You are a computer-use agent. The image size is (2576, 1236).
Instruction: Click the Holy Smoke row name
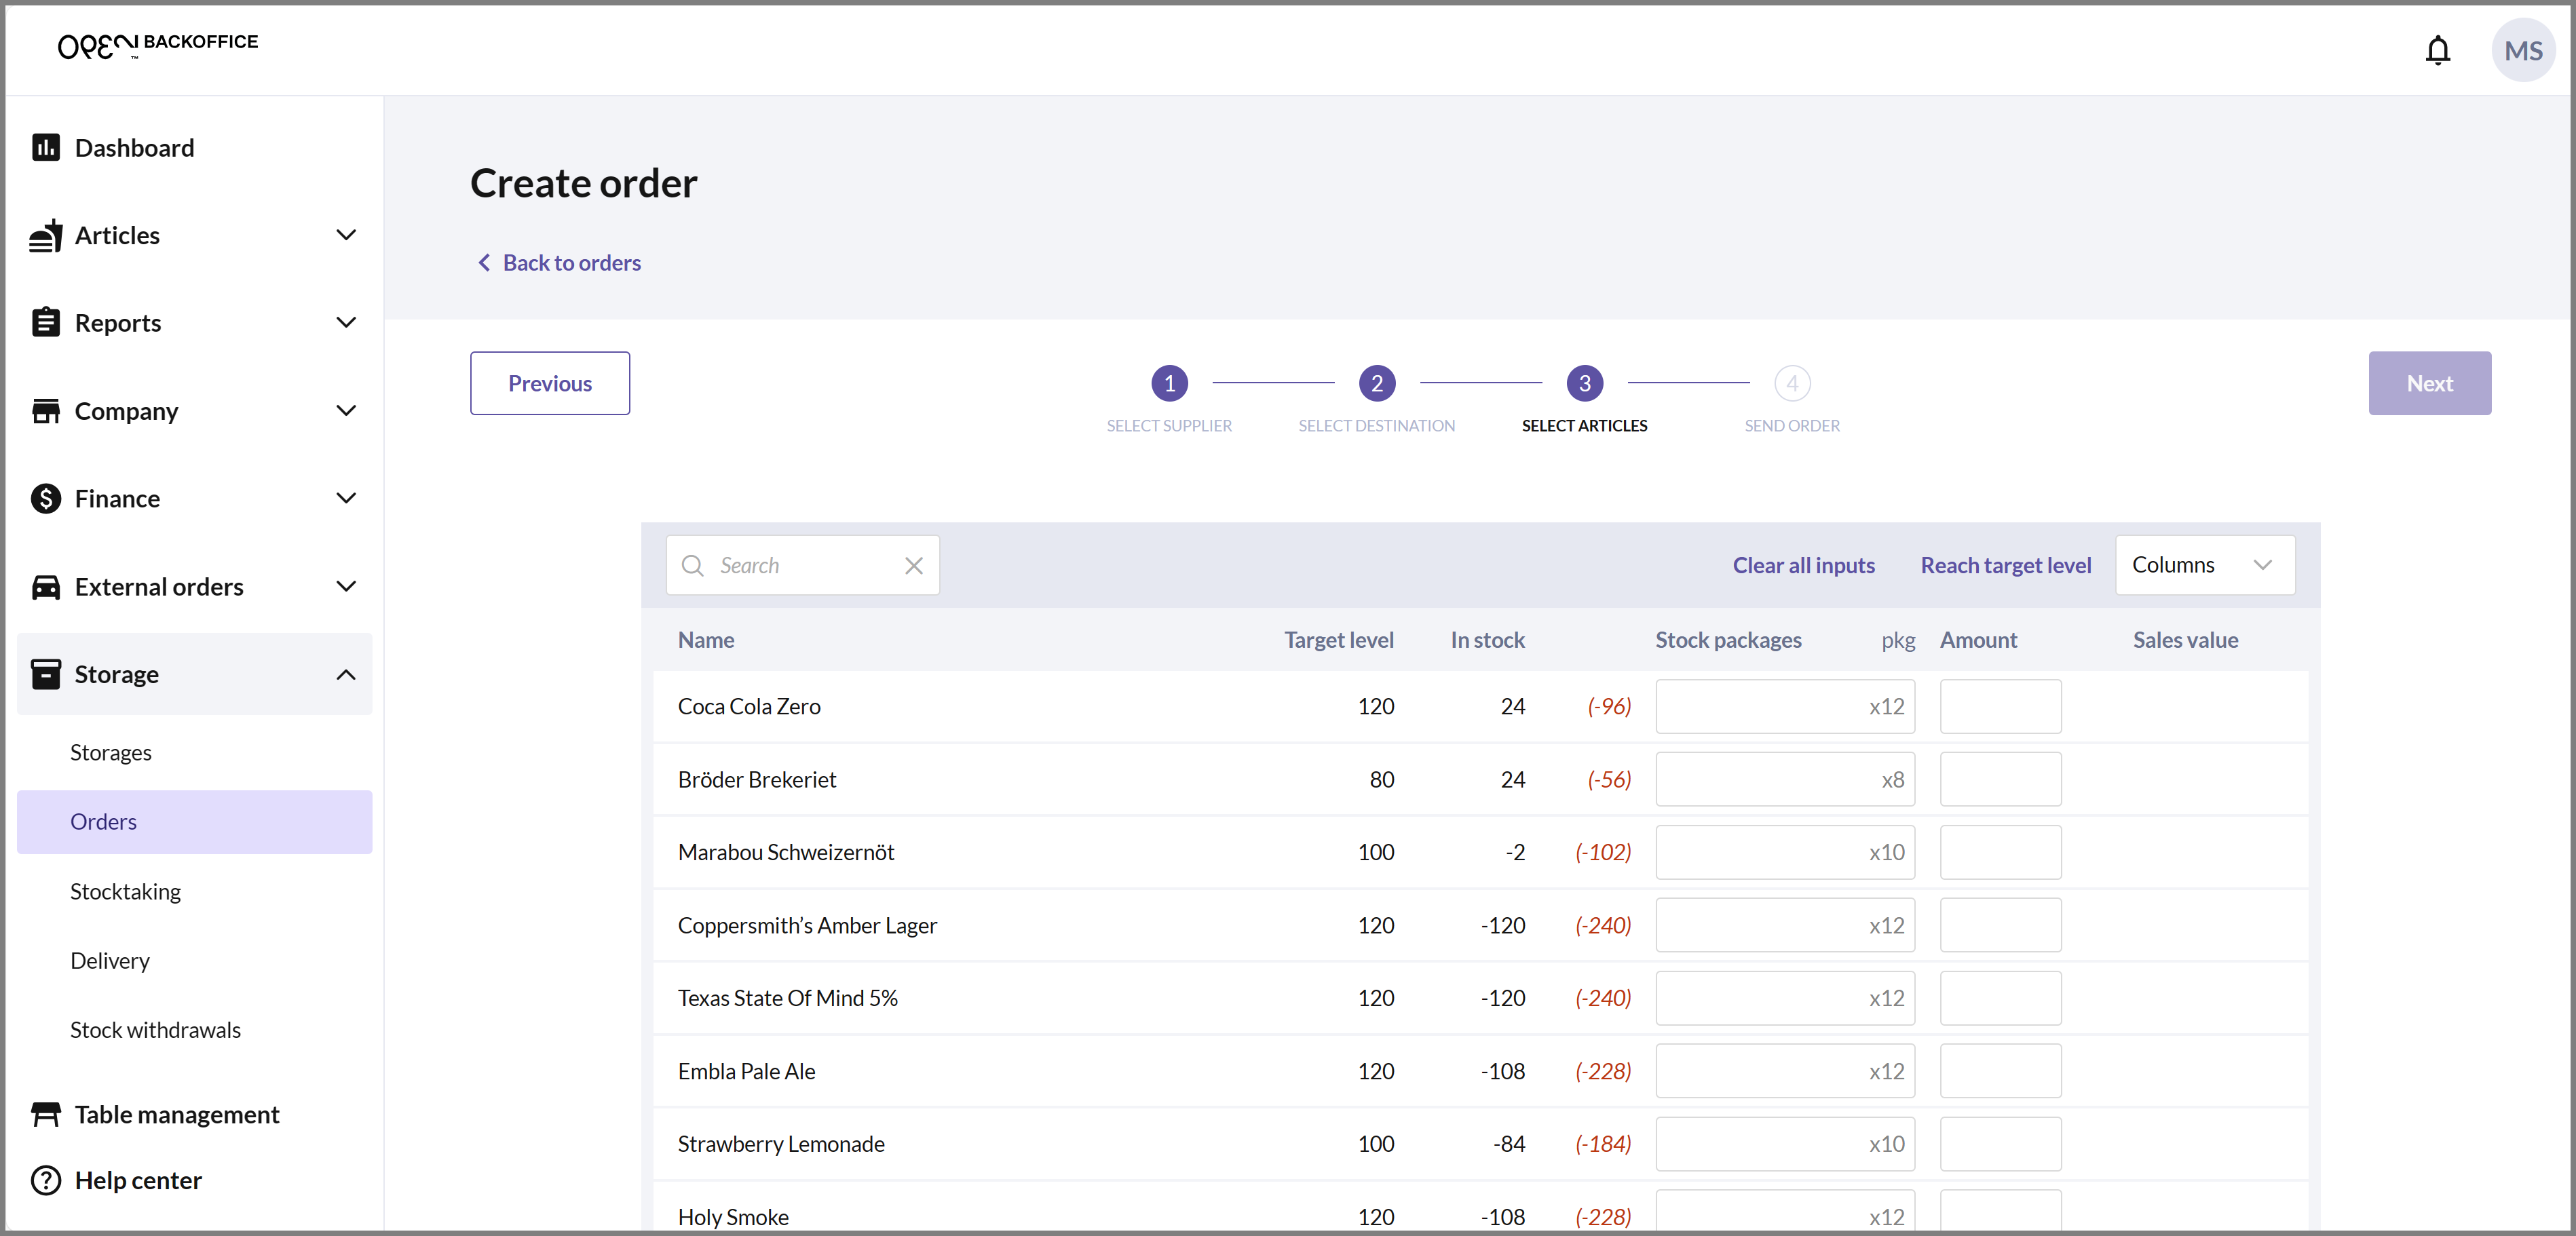click(x=733, y=1217)
